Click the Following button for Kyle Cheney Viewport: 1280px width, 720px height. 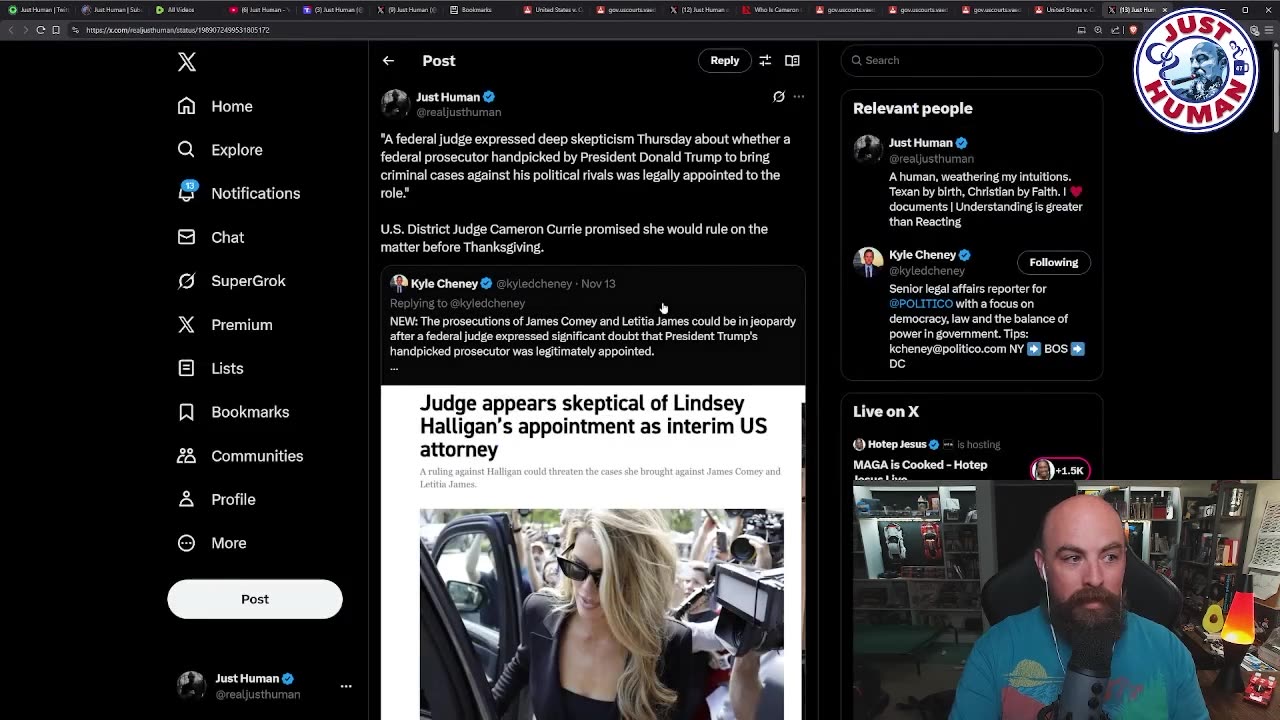[1054, 262]
